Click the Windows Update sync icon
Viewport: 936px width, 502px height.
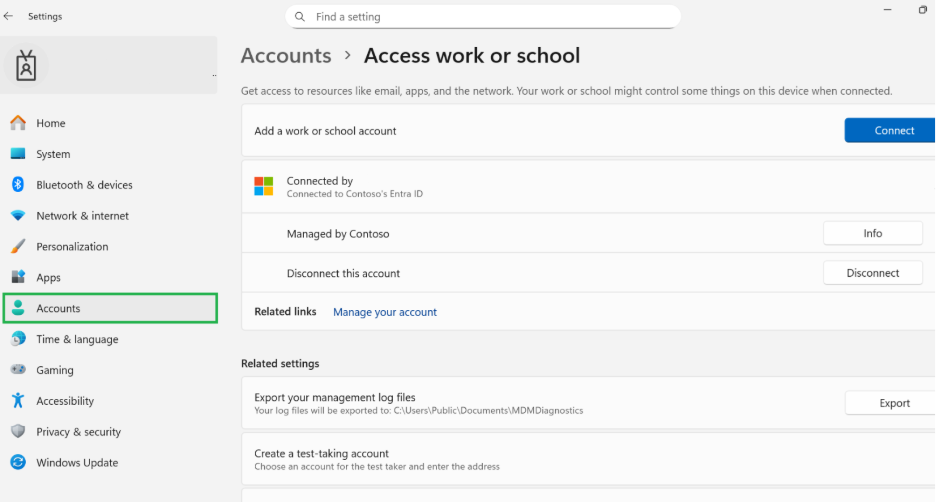point(18,462)
